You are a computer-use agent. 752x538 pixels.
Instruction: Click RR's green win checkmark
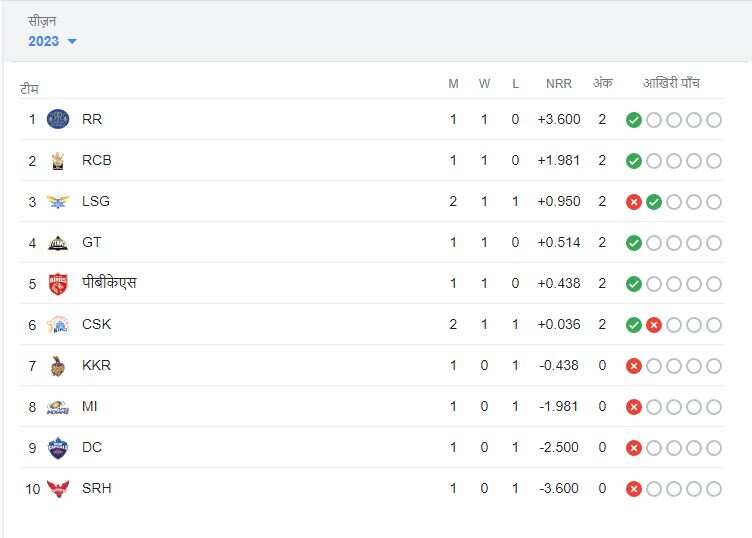point(633,120)
